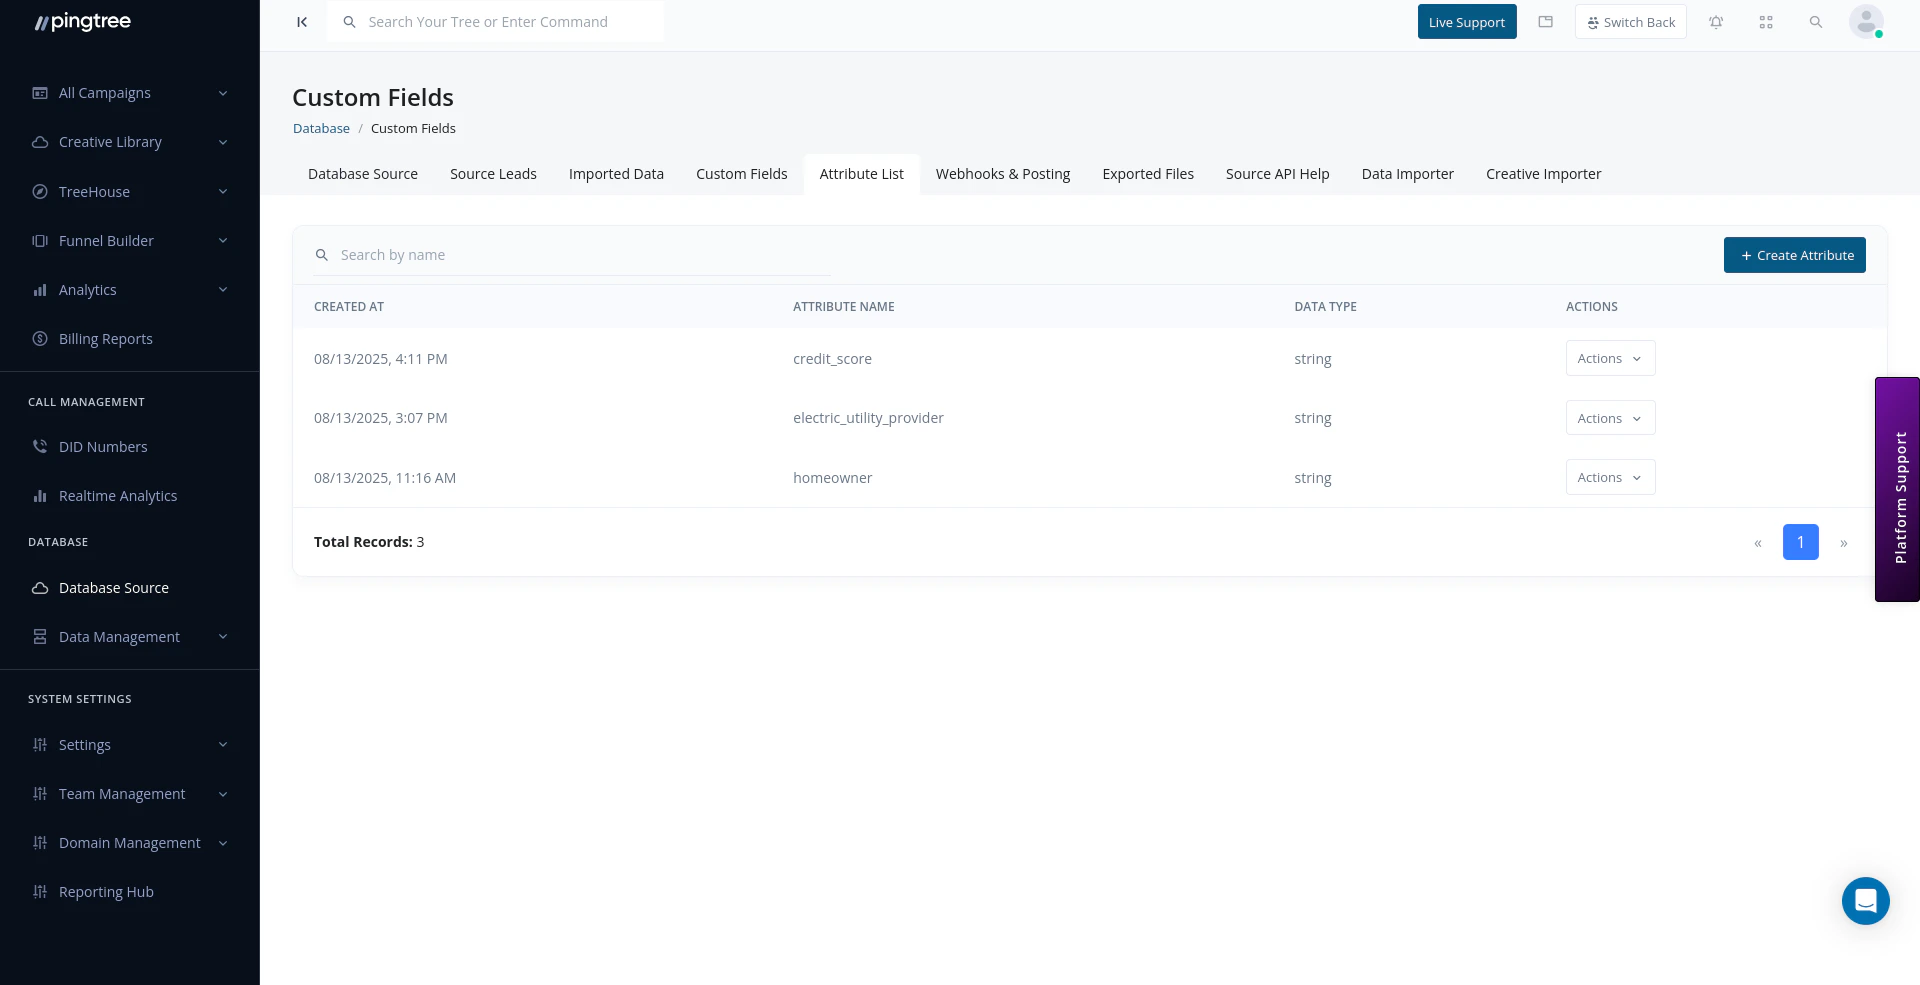Open the intercom chat bubble
1920x985 pixels.
click(x=1865, y=901)
